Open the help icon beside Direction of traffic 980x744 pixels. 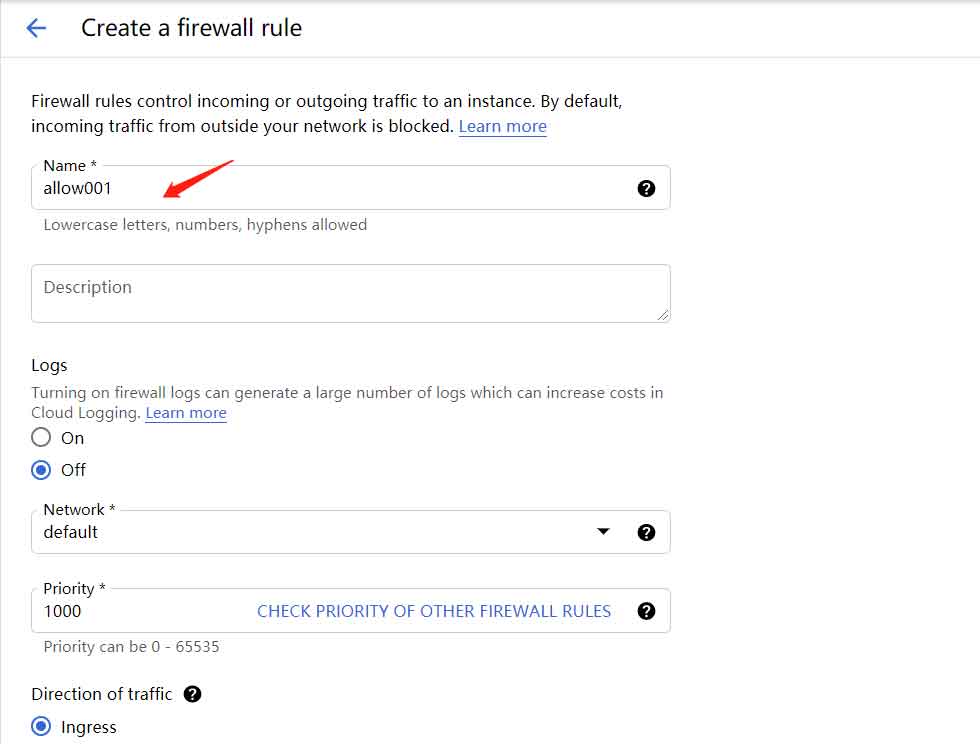point(192,694)
